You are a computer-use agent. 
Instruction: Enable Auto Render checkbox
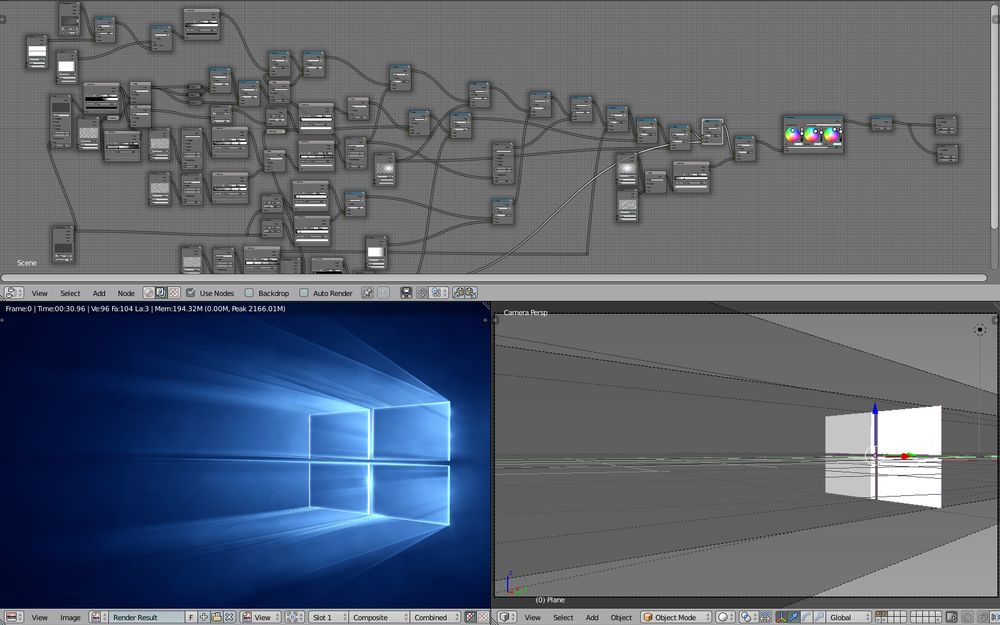pos(304,293)
